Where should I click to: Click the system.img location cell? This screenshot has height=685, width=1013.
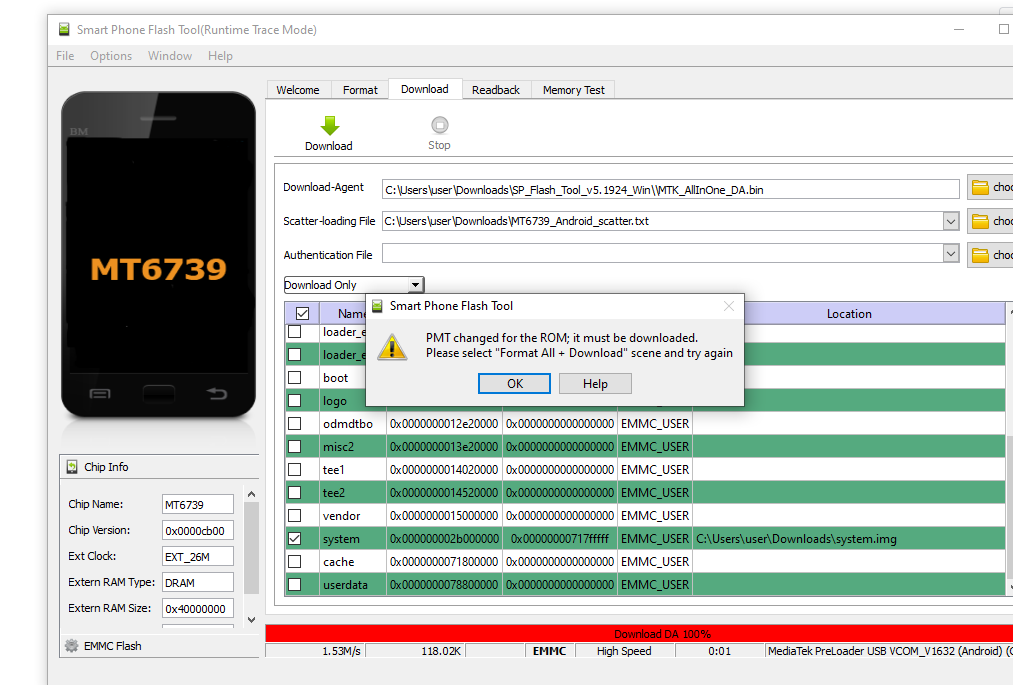coord(848,538)
